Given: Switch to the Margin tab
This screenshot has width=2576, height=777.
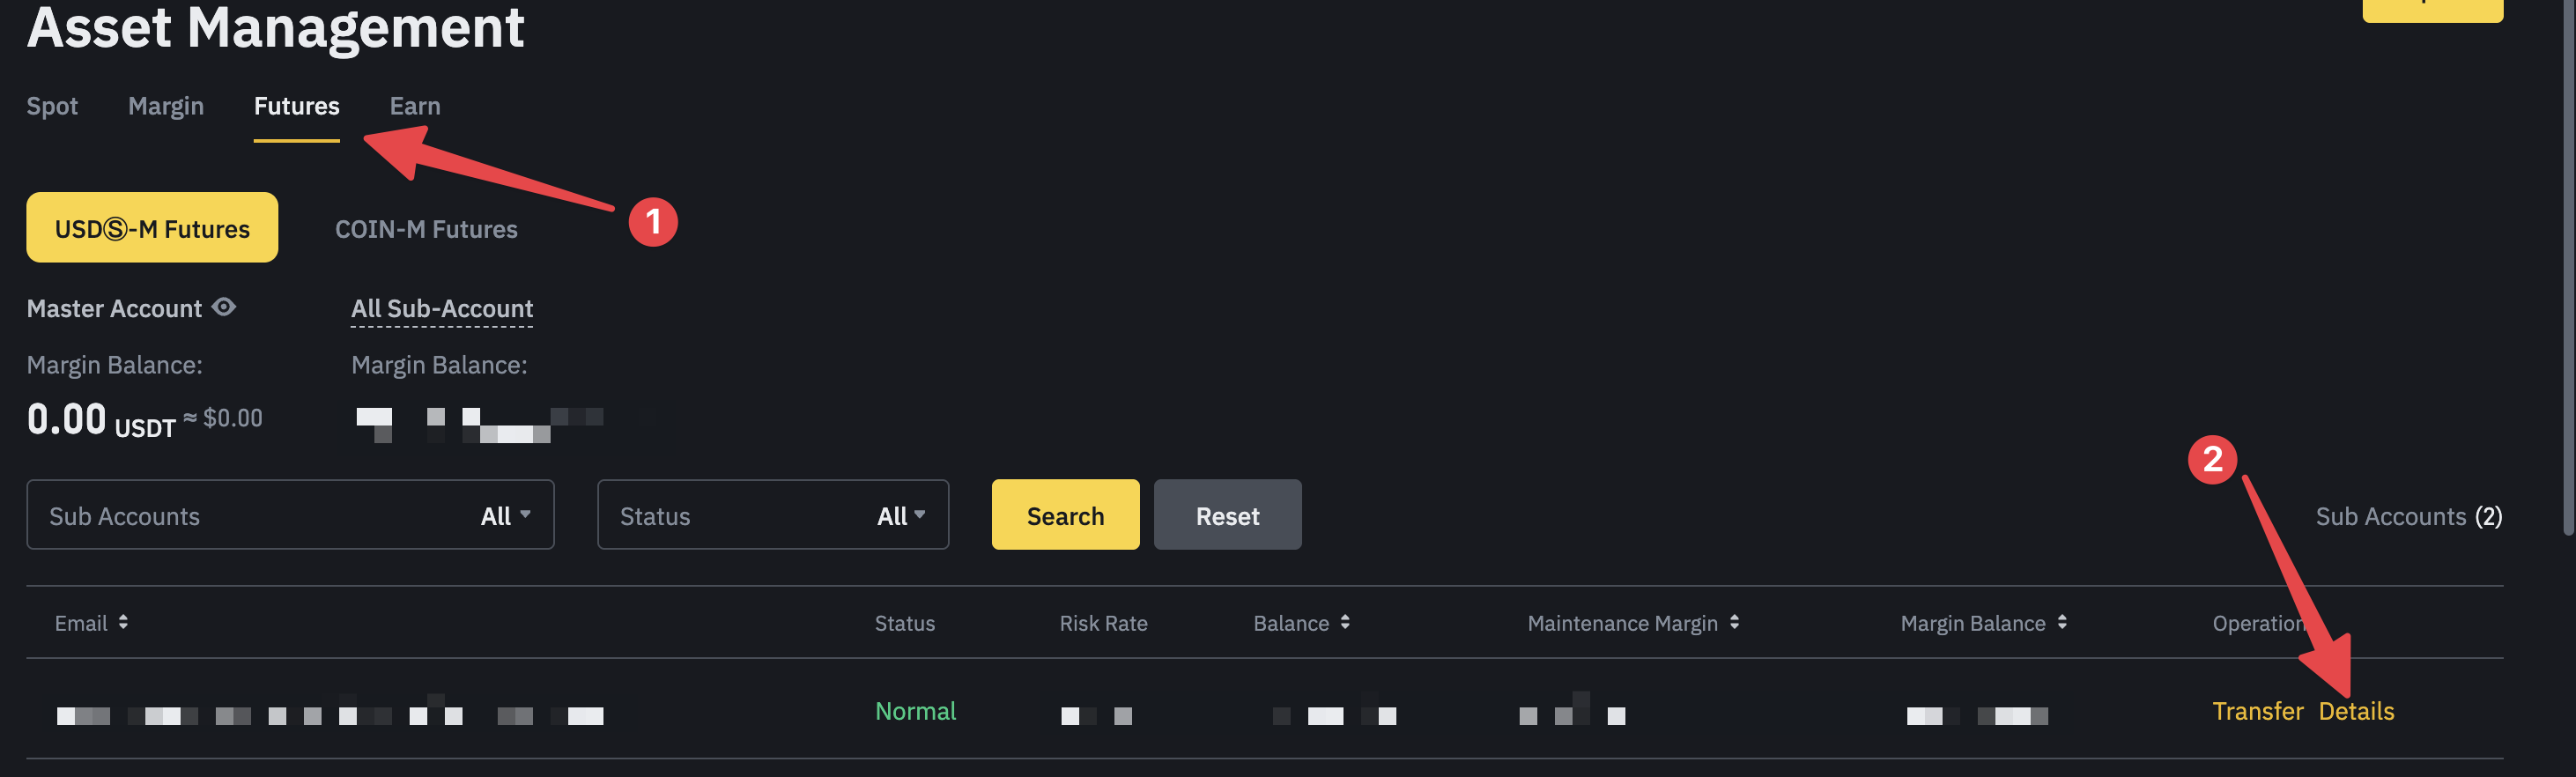Looking at the screenshot, I should pyautogui.click(x=166, y=106).
